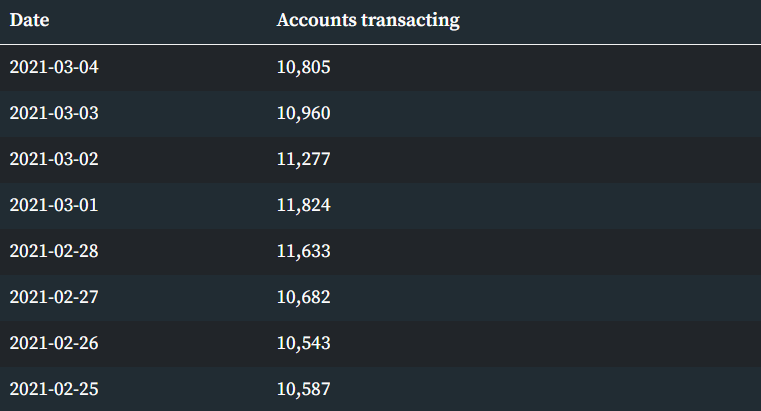Select the 2021-03-03 date cell
761x411 pixels.
(54, 113)
